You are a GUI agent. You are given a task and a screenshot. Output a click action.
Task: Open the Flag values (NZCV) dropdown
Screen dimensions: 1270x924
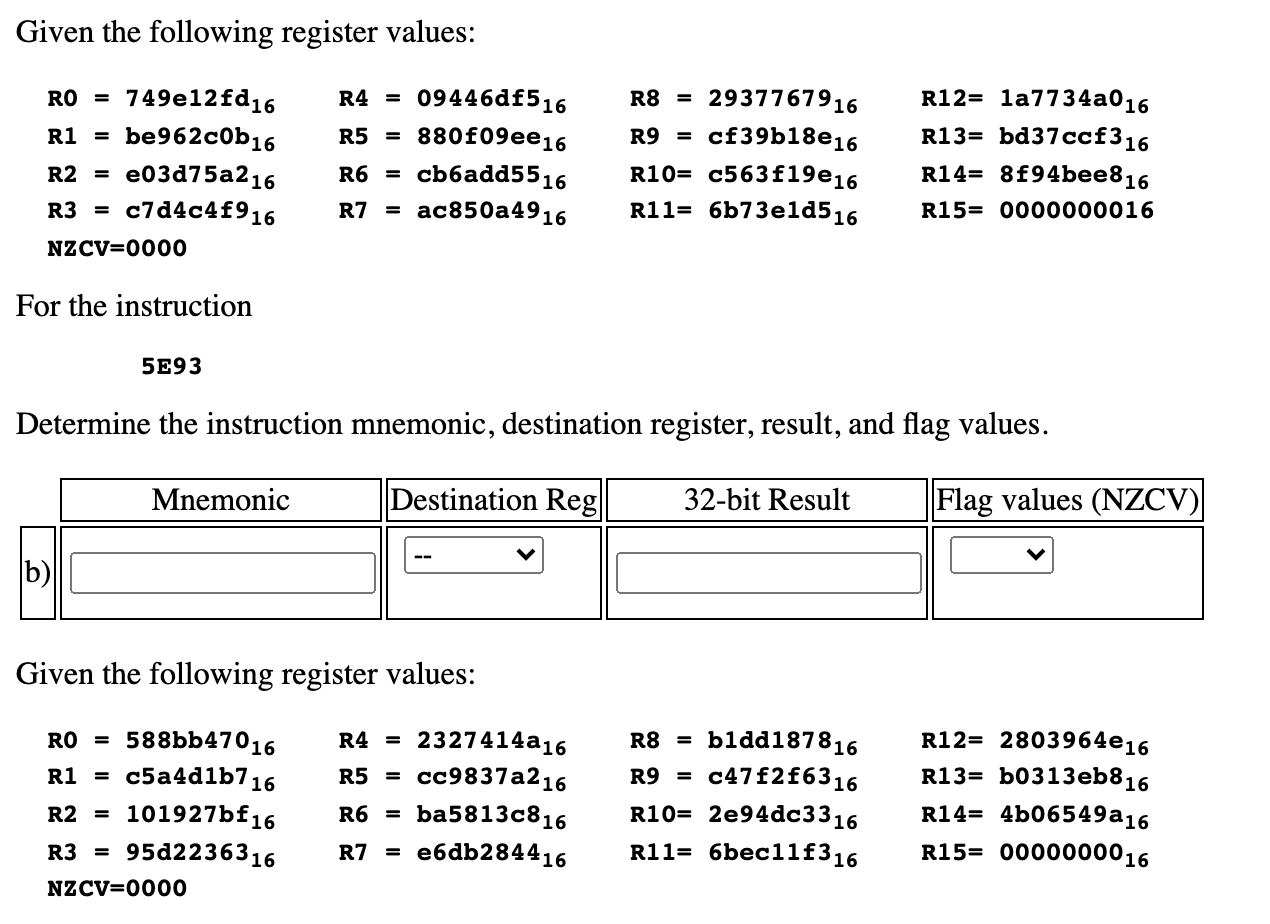1002,555
